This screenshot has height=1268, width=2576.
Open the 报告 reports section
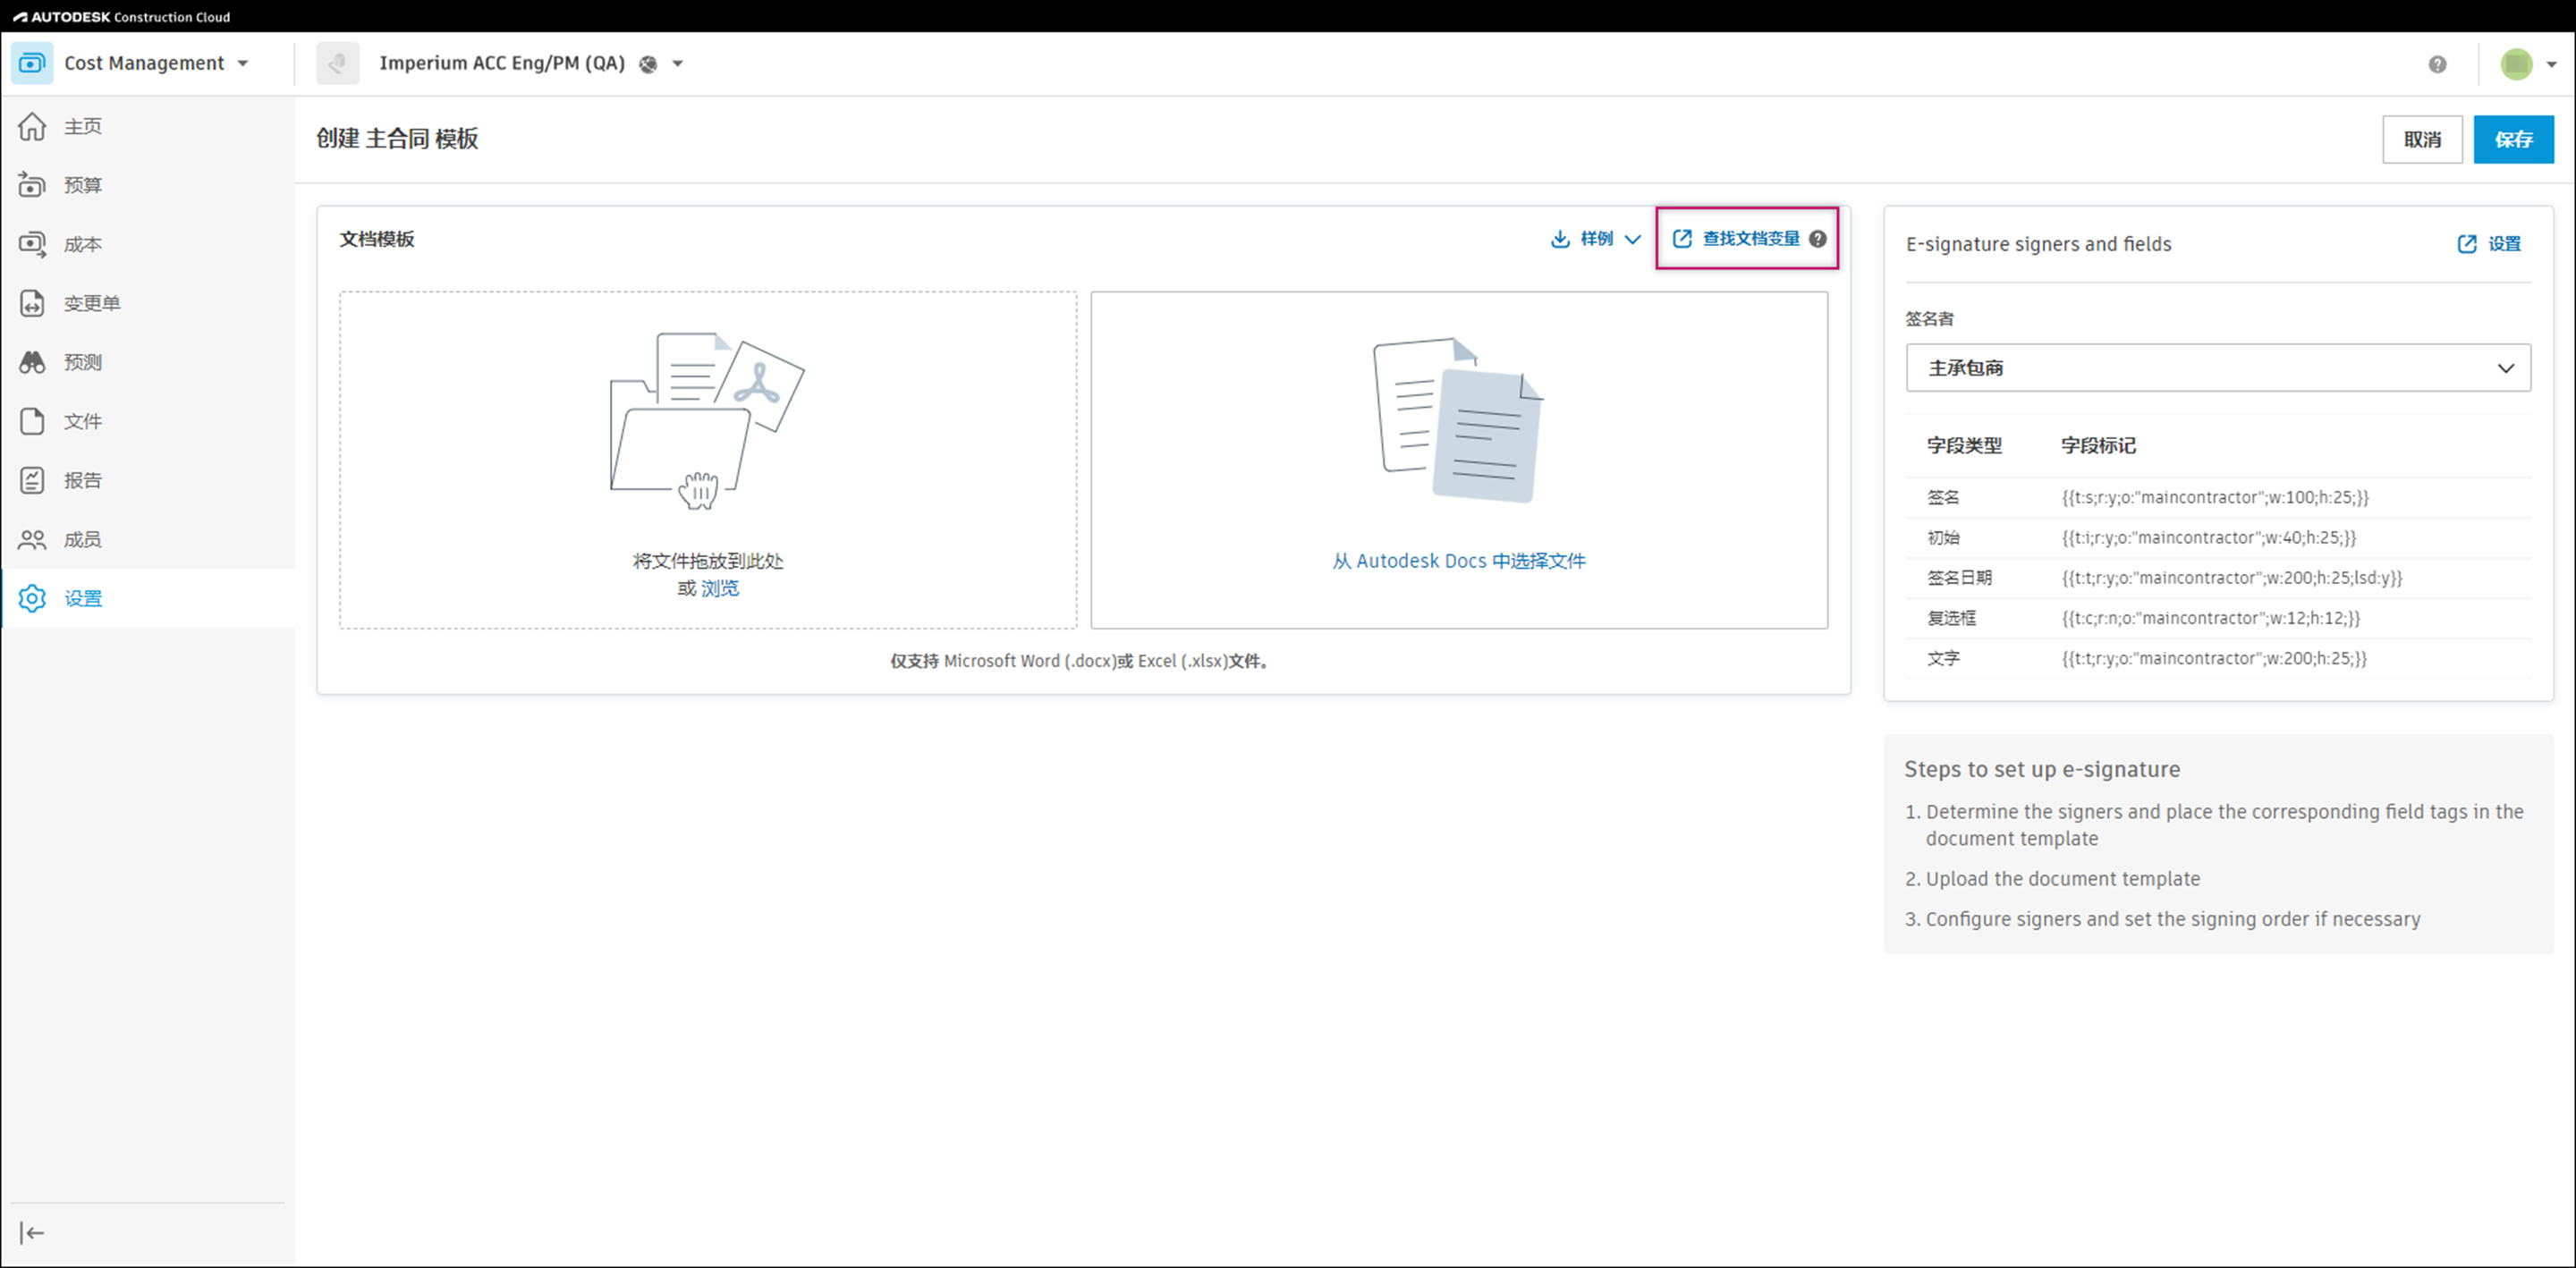click(83, 481)
